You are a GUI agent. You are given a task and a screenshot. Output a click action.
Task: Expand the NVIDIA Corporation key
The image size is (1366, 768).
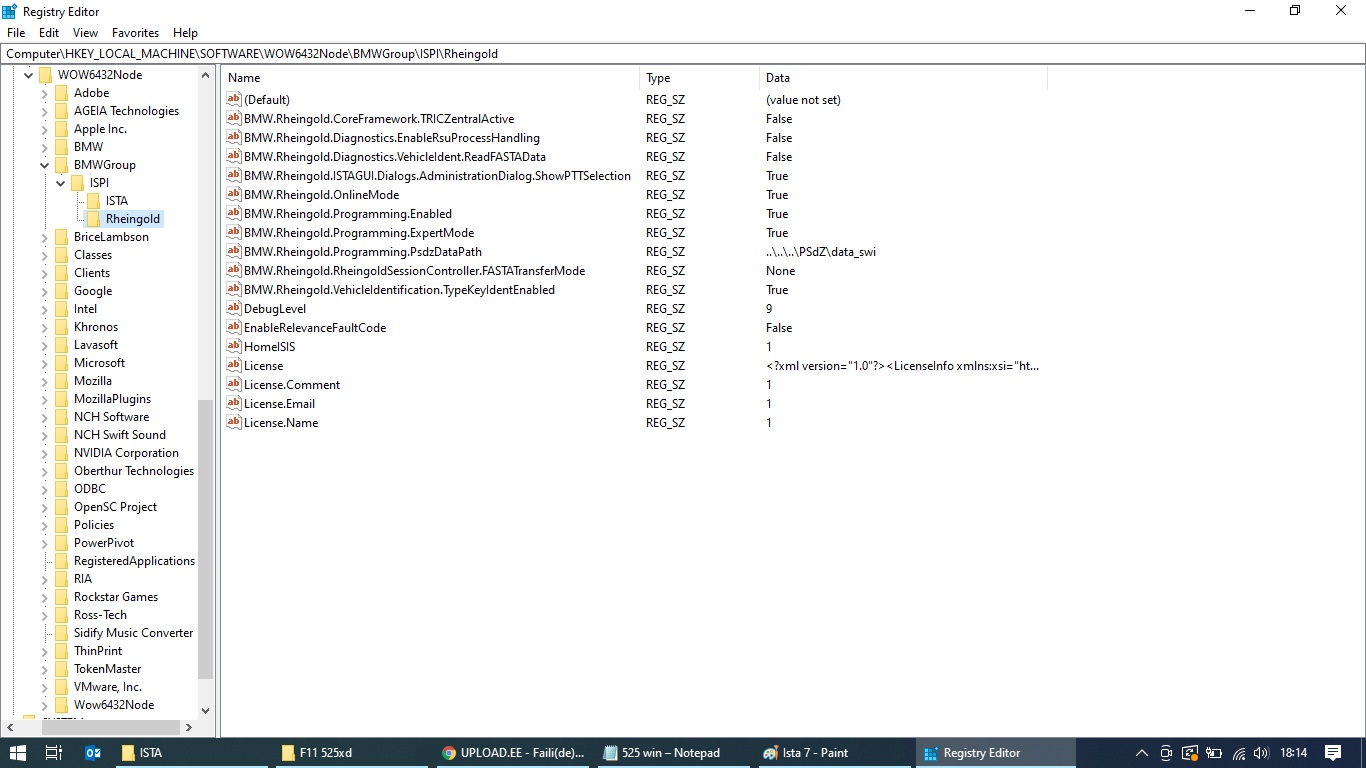click(x=44, y=453)
